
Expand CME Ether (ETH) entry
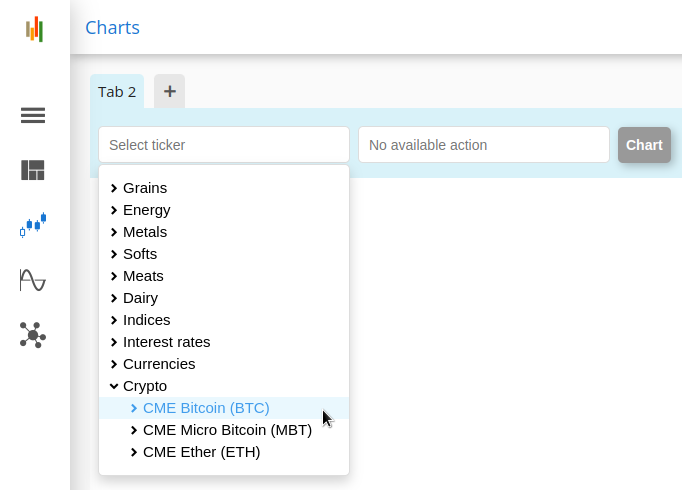click(x=195, y=452)
